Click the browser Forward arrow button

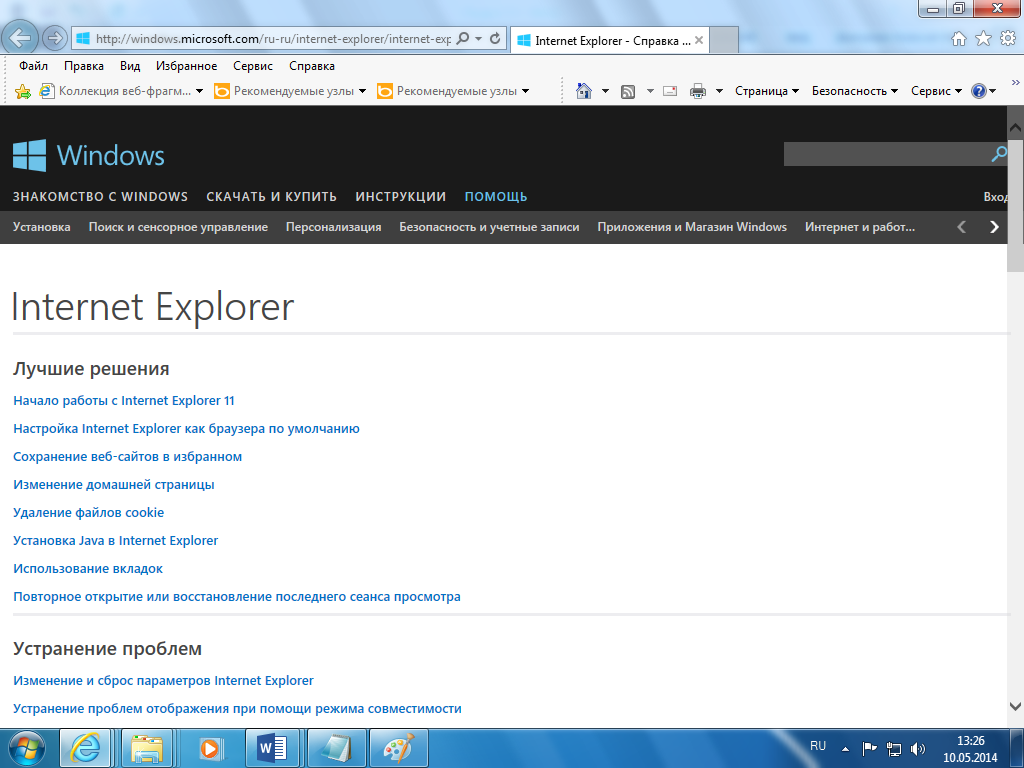pyautogui.click(x=55, y=39)
